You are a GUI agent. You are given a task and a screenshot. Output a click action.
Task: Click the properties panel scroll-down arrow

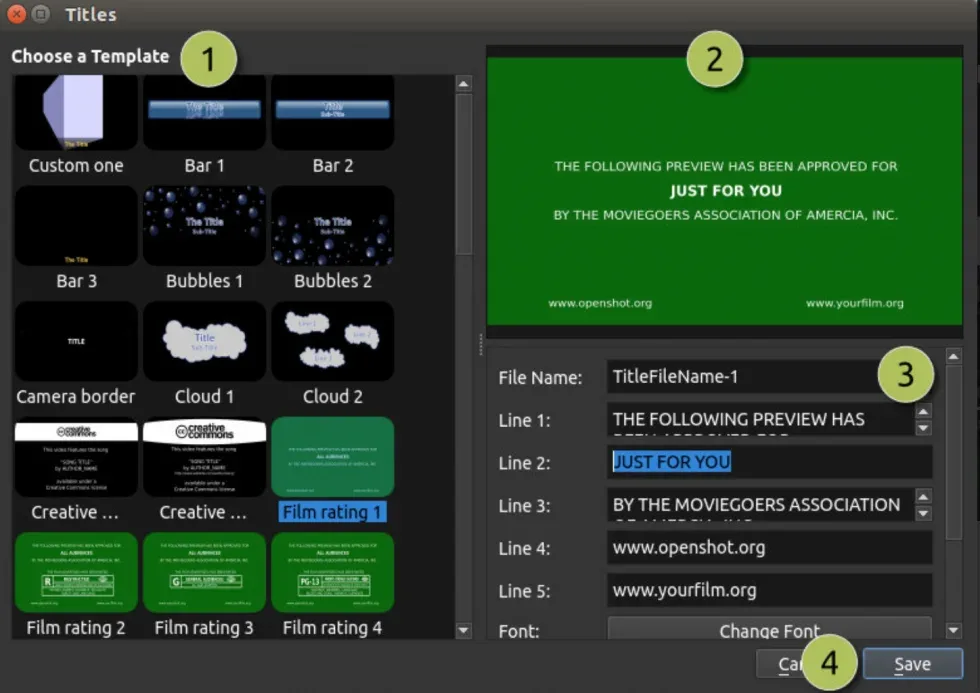[953, 631]
